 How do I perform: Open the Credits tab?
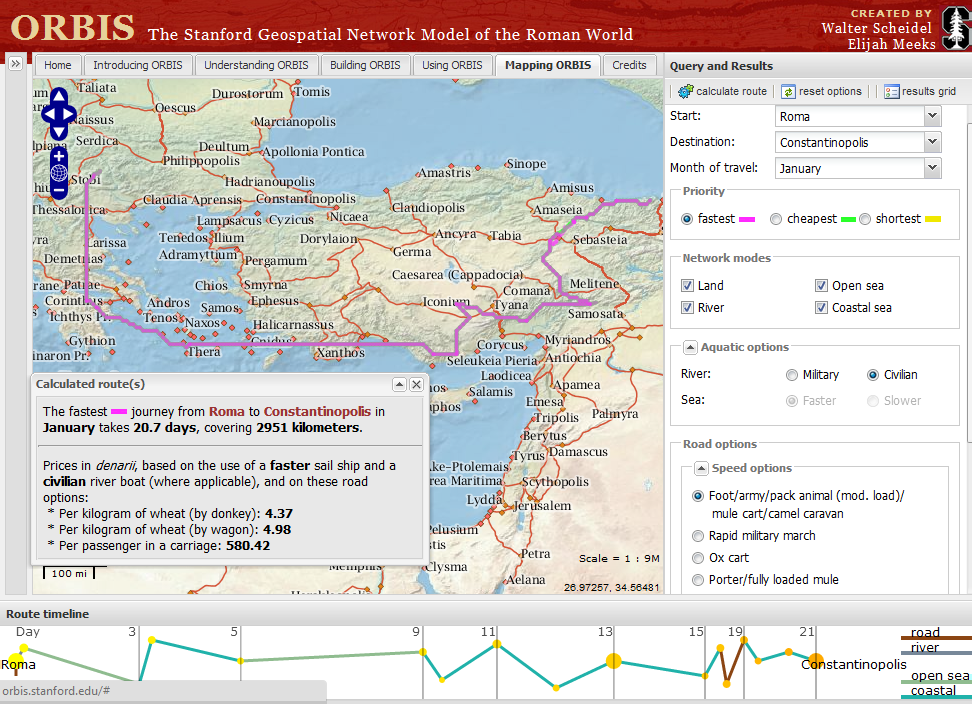pyautogui.click(x=629, y=65)
